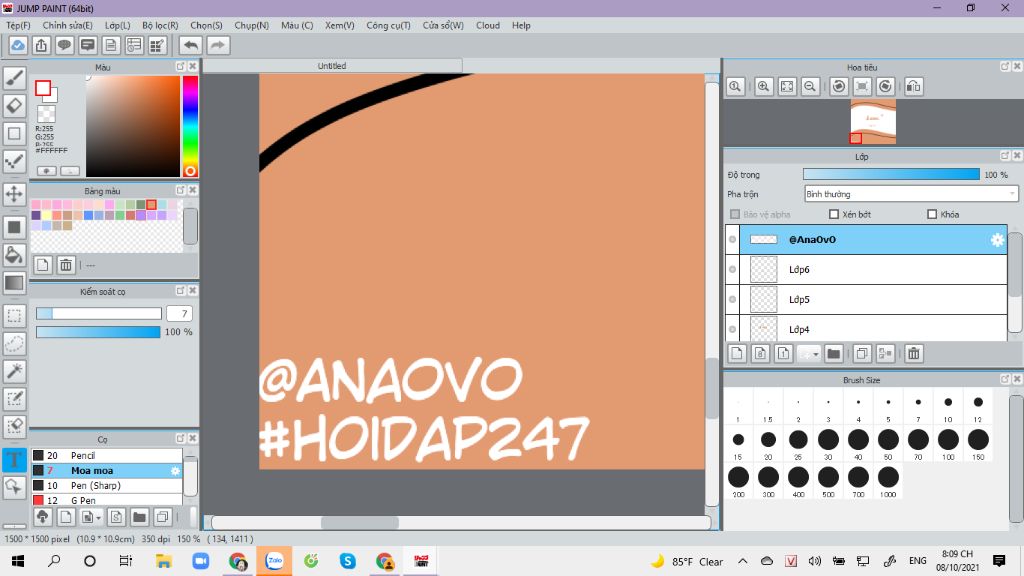Switch to the Untitled canvas tab

coord(332,65)
